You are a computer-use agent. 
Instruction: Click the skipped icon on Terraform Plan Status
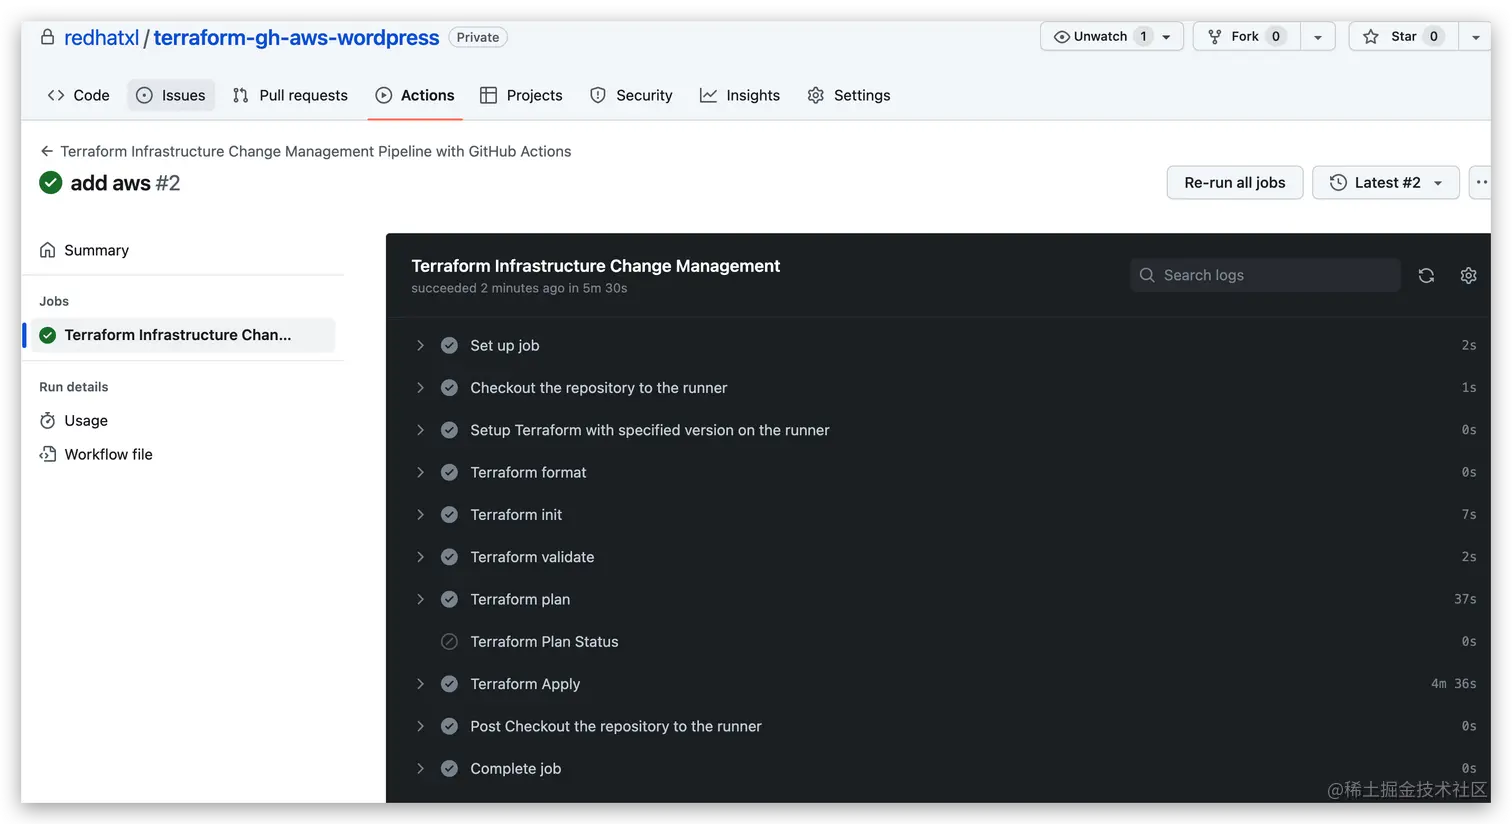point(450,642)
